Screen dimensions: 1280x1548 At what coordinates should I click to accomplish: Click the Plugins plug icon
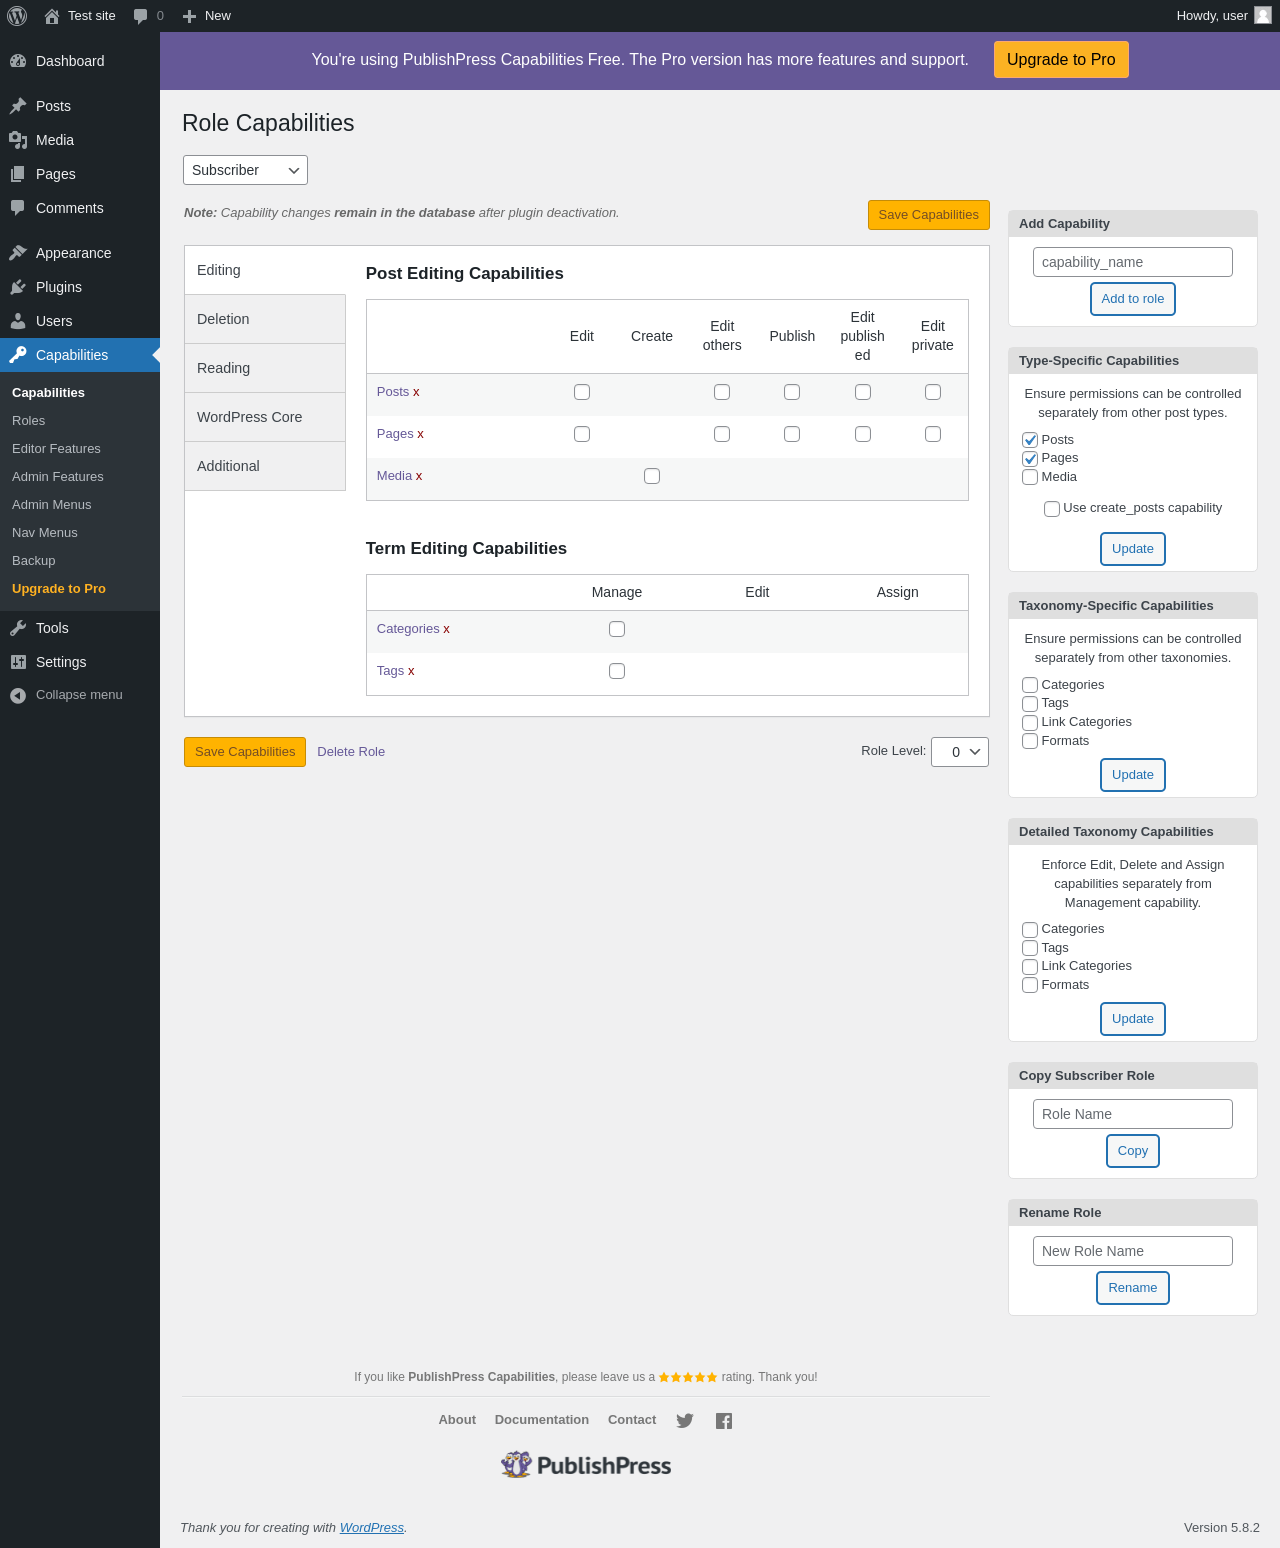click(18, 287)
